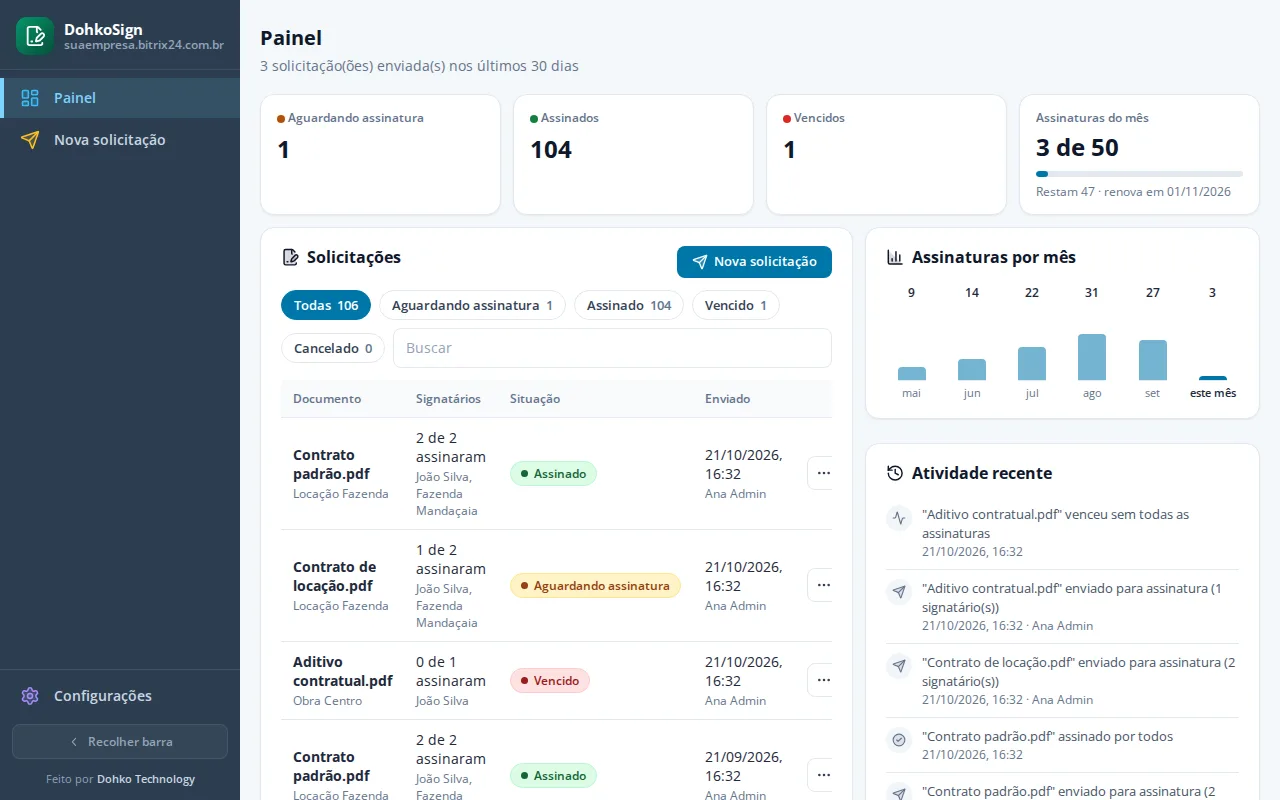Viewport: 1280px width, 800px height.
Task: Click the Assinaturas do mês progress bar
Action: 1139,174
